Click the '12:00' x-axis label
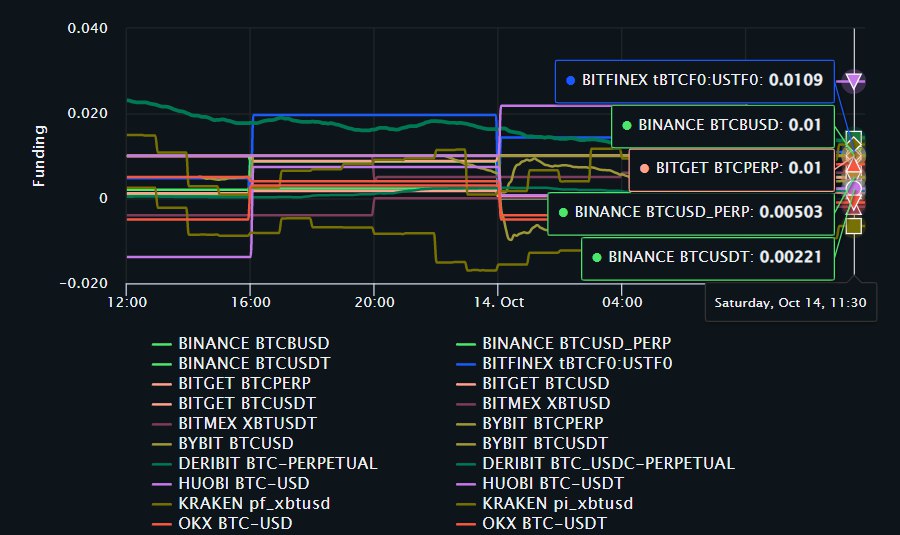Screen dimensions: 900x535 coord(127,303)
